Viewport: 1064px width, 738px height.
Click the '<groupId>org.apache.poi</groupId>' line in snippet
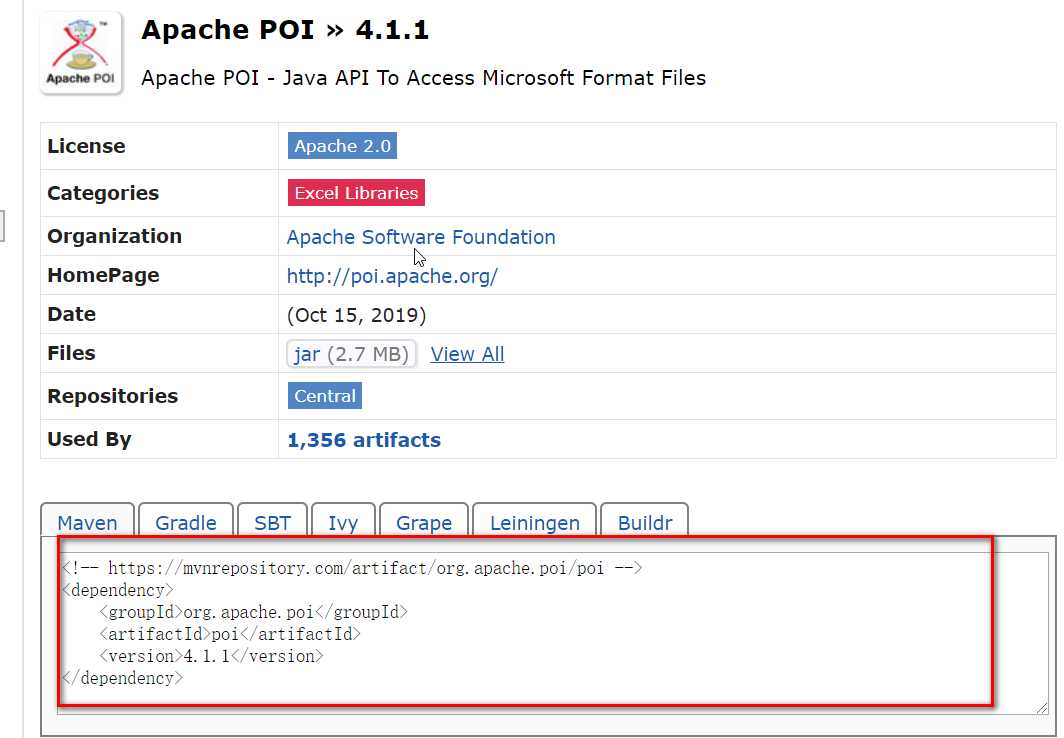[253, 612]
